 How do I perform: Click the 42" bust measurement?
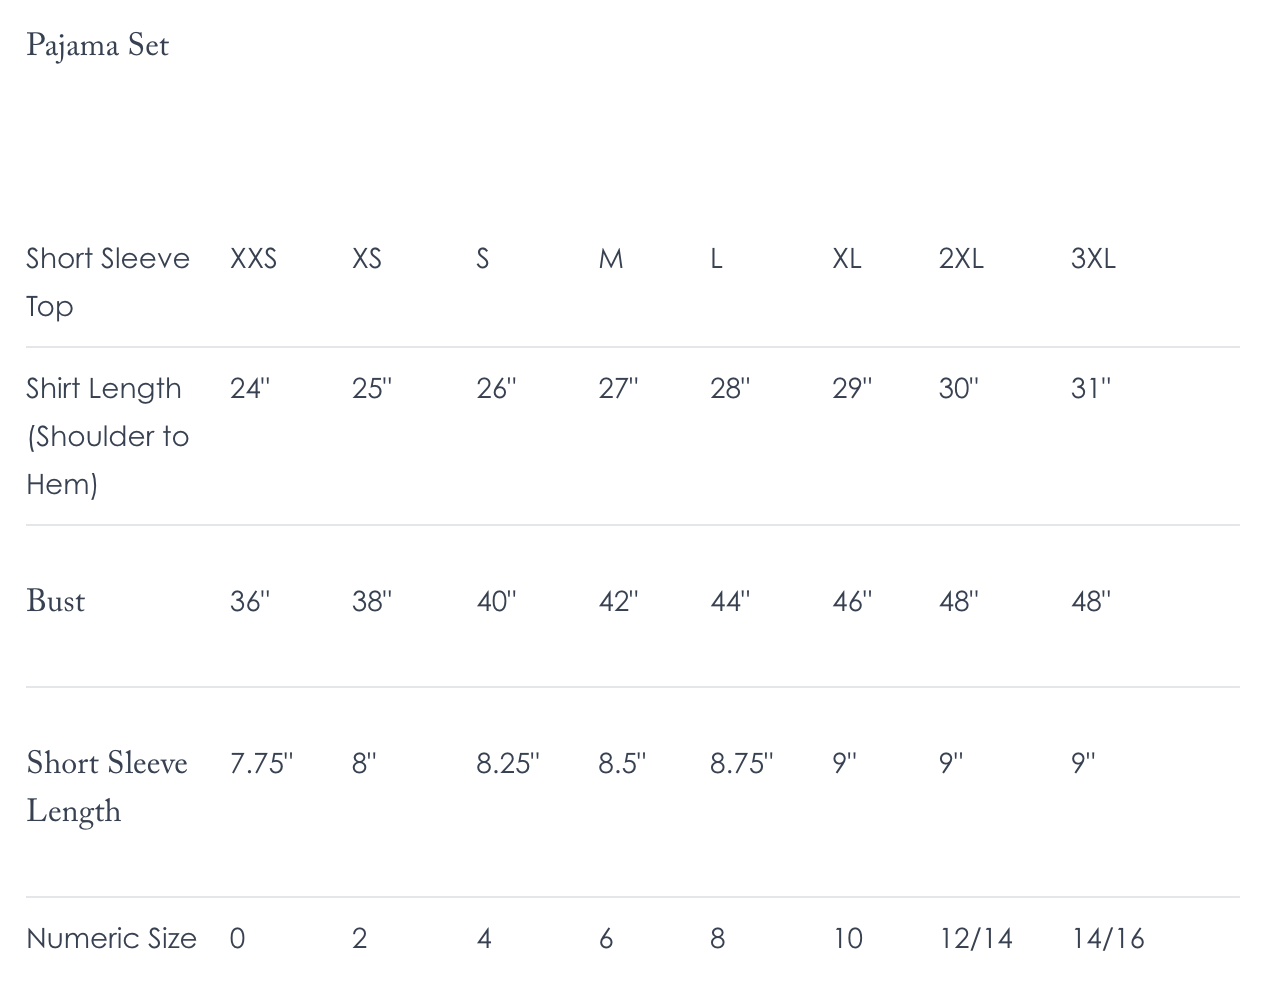pos(619,601)
